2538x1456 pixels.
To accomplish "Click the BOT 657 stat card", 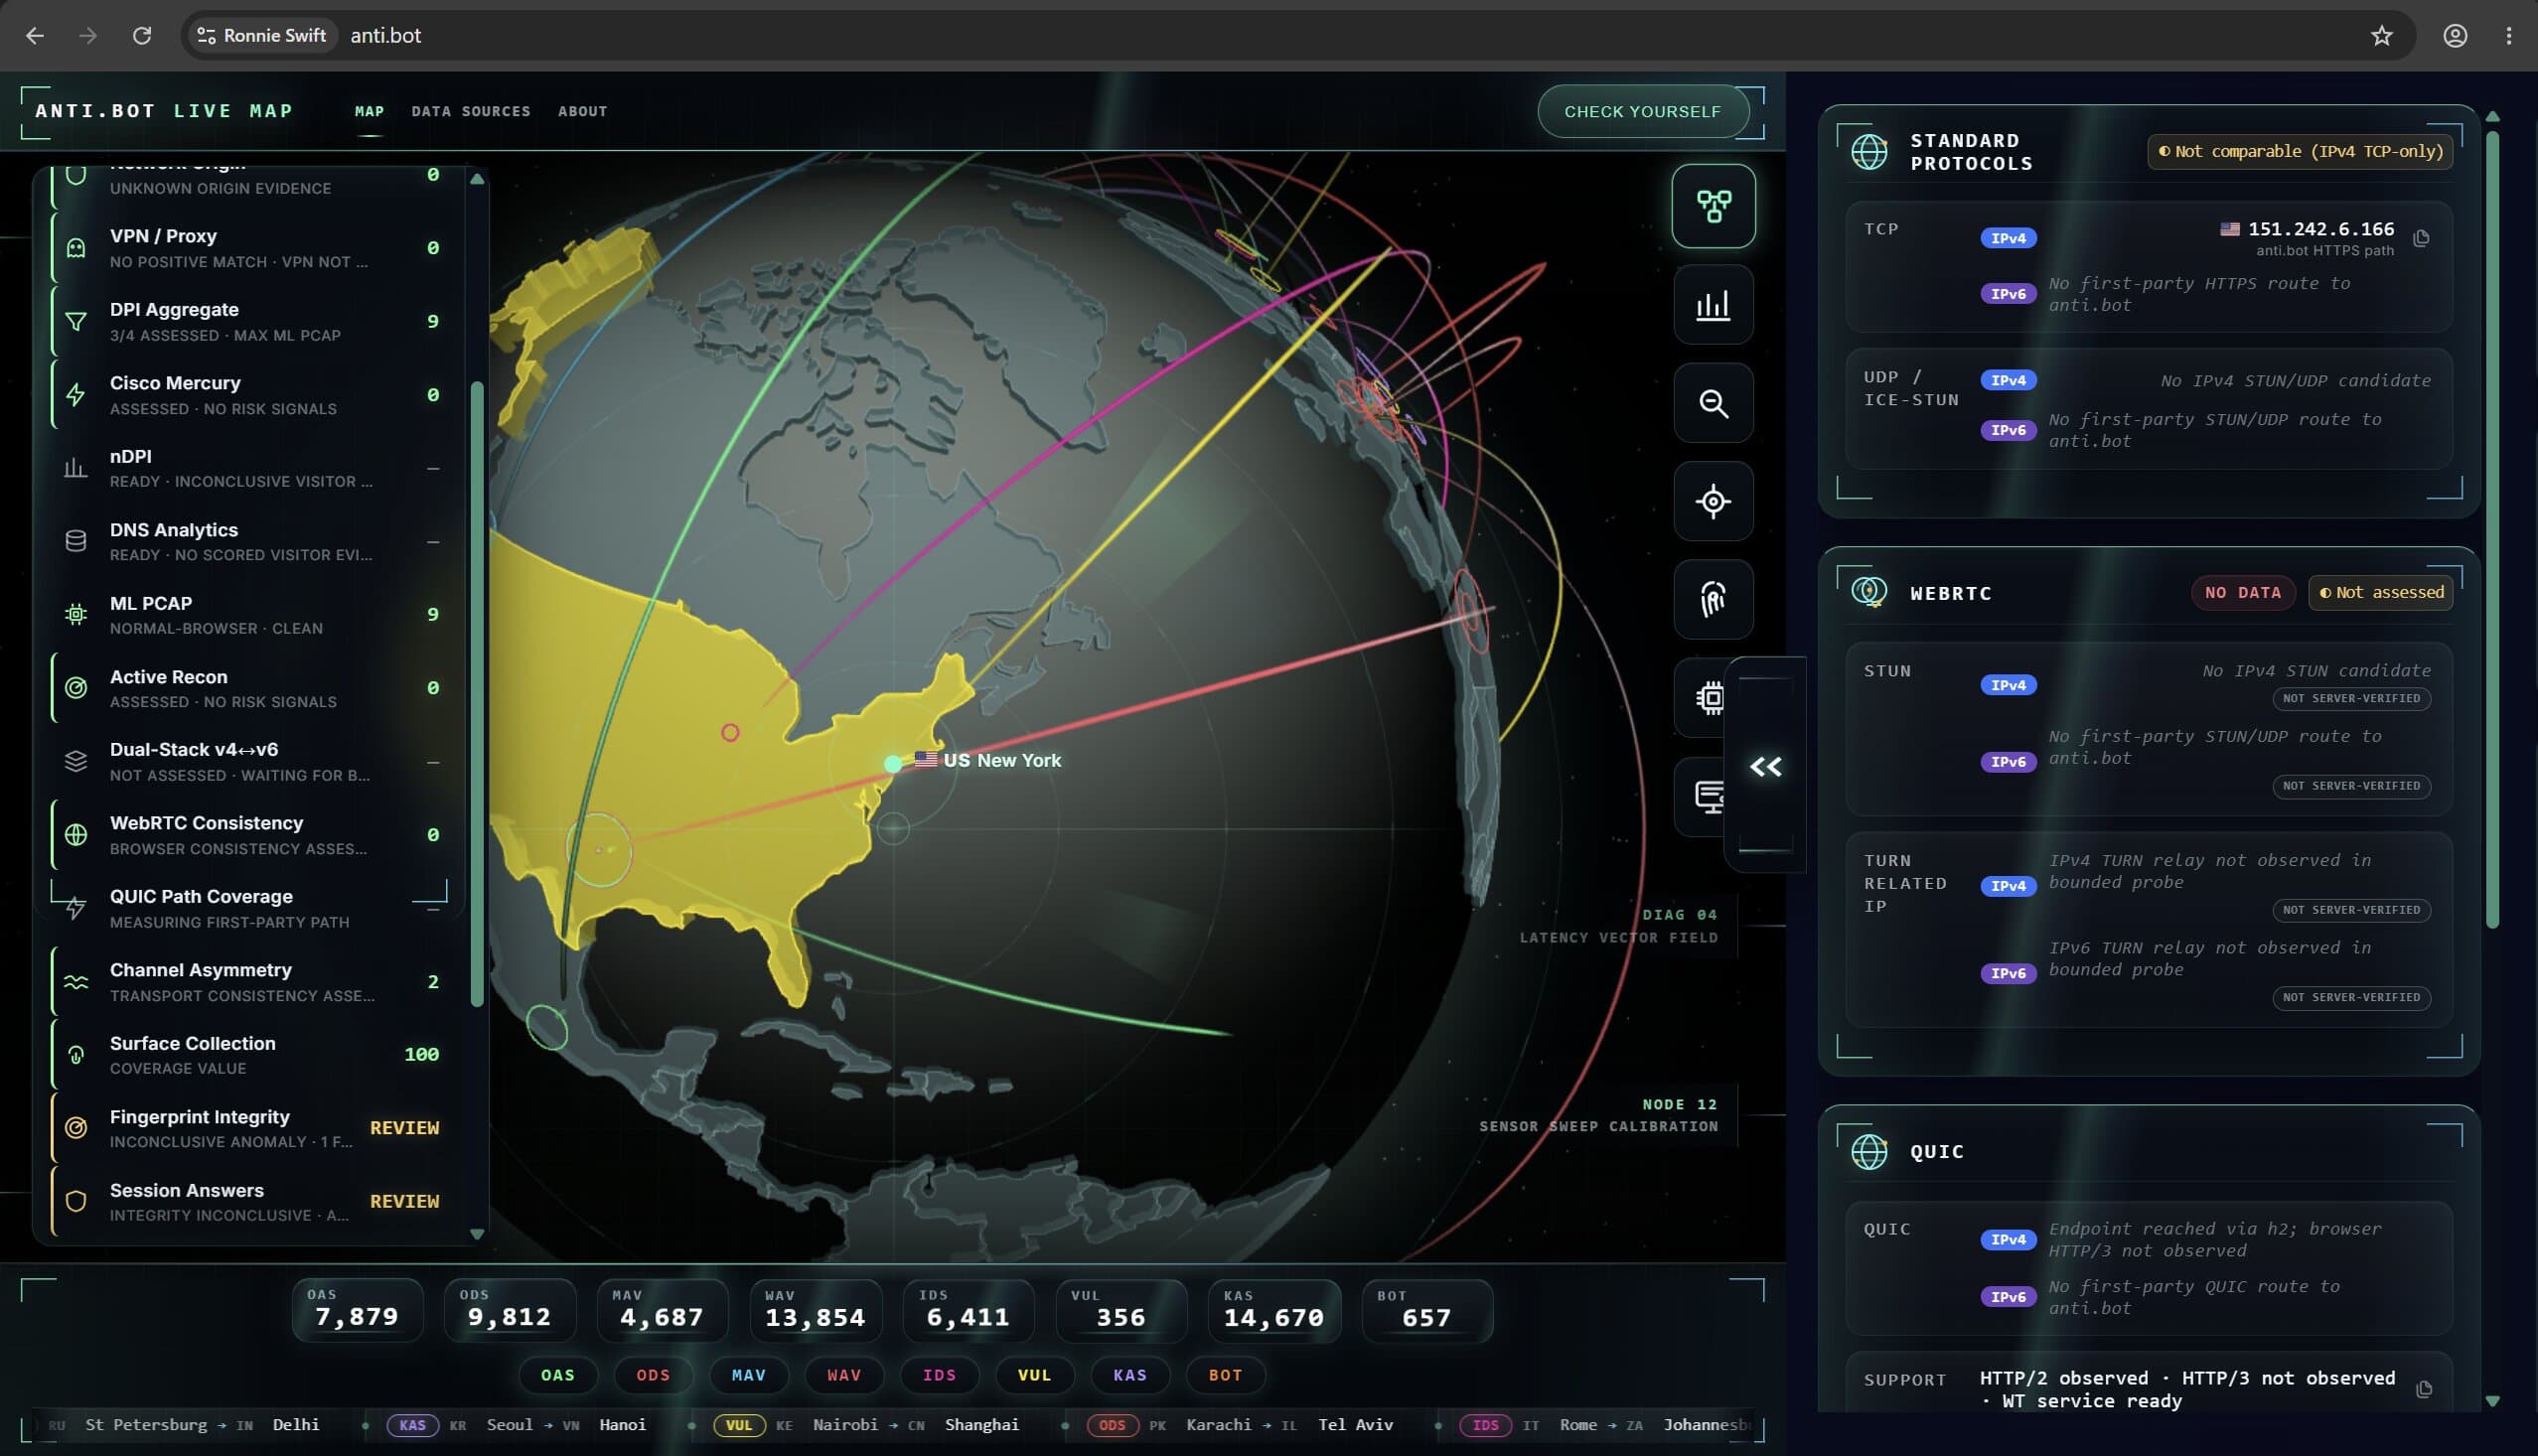I will [x=1427, y=1310].
